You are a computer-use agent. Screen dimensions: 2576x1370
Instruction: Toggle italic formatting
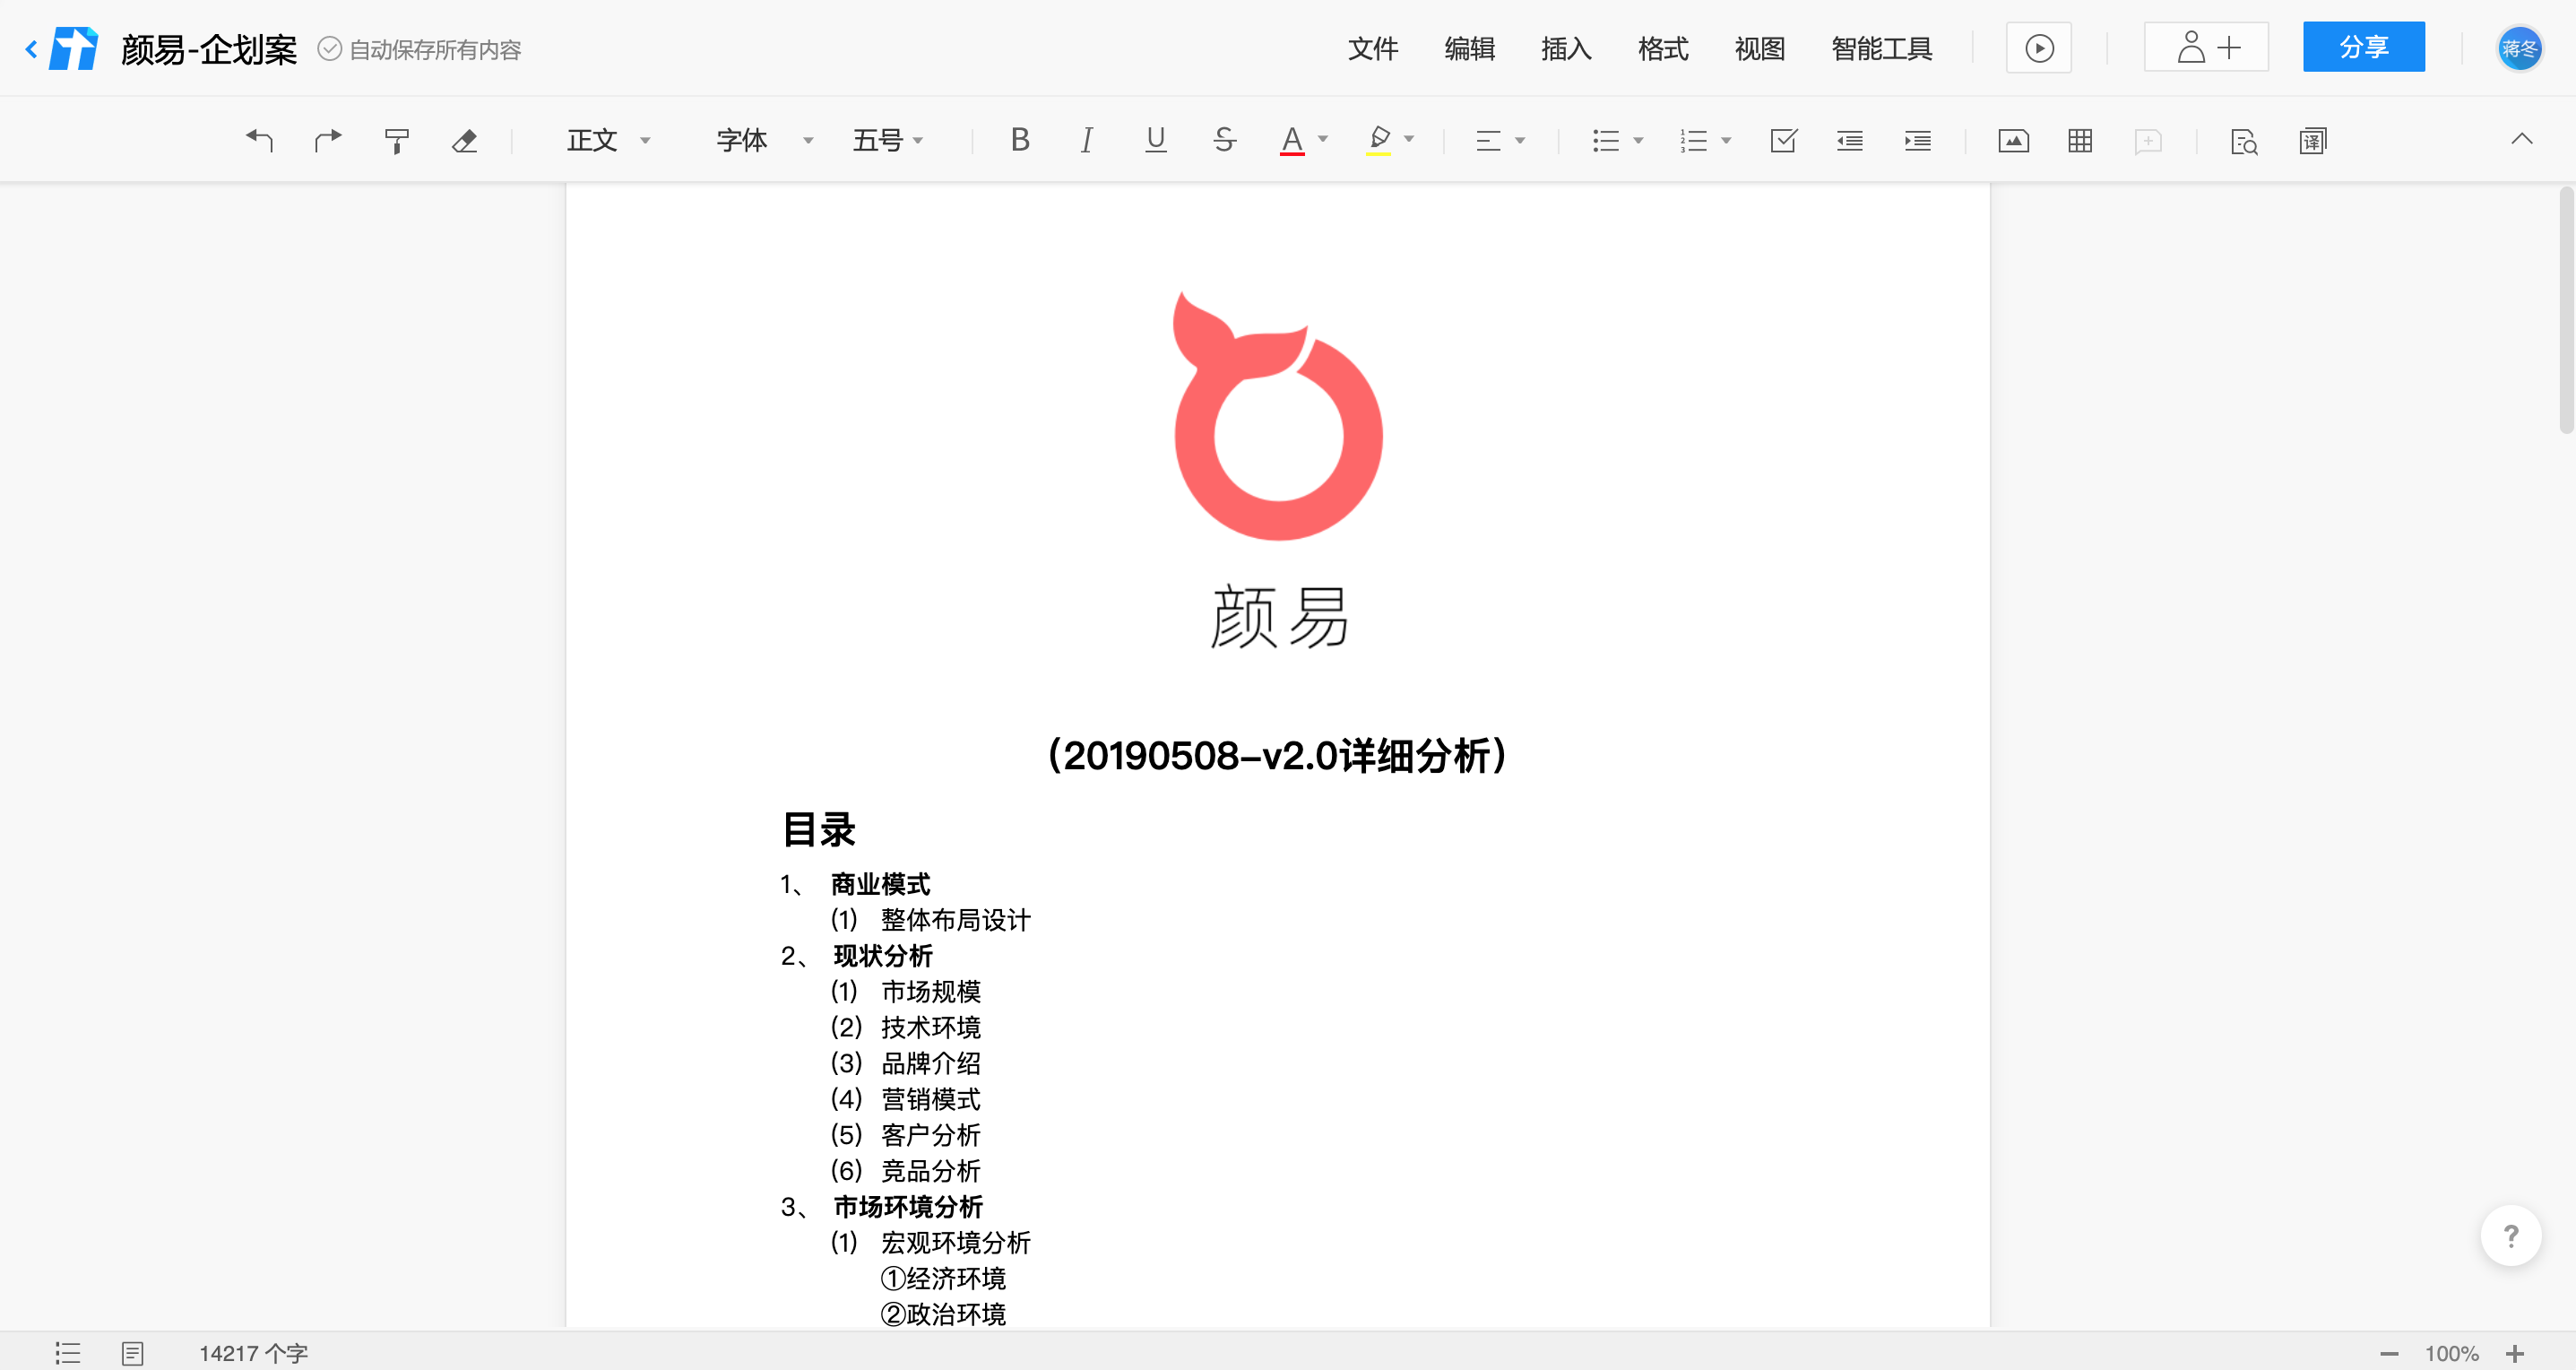[x=1086, y=140]
